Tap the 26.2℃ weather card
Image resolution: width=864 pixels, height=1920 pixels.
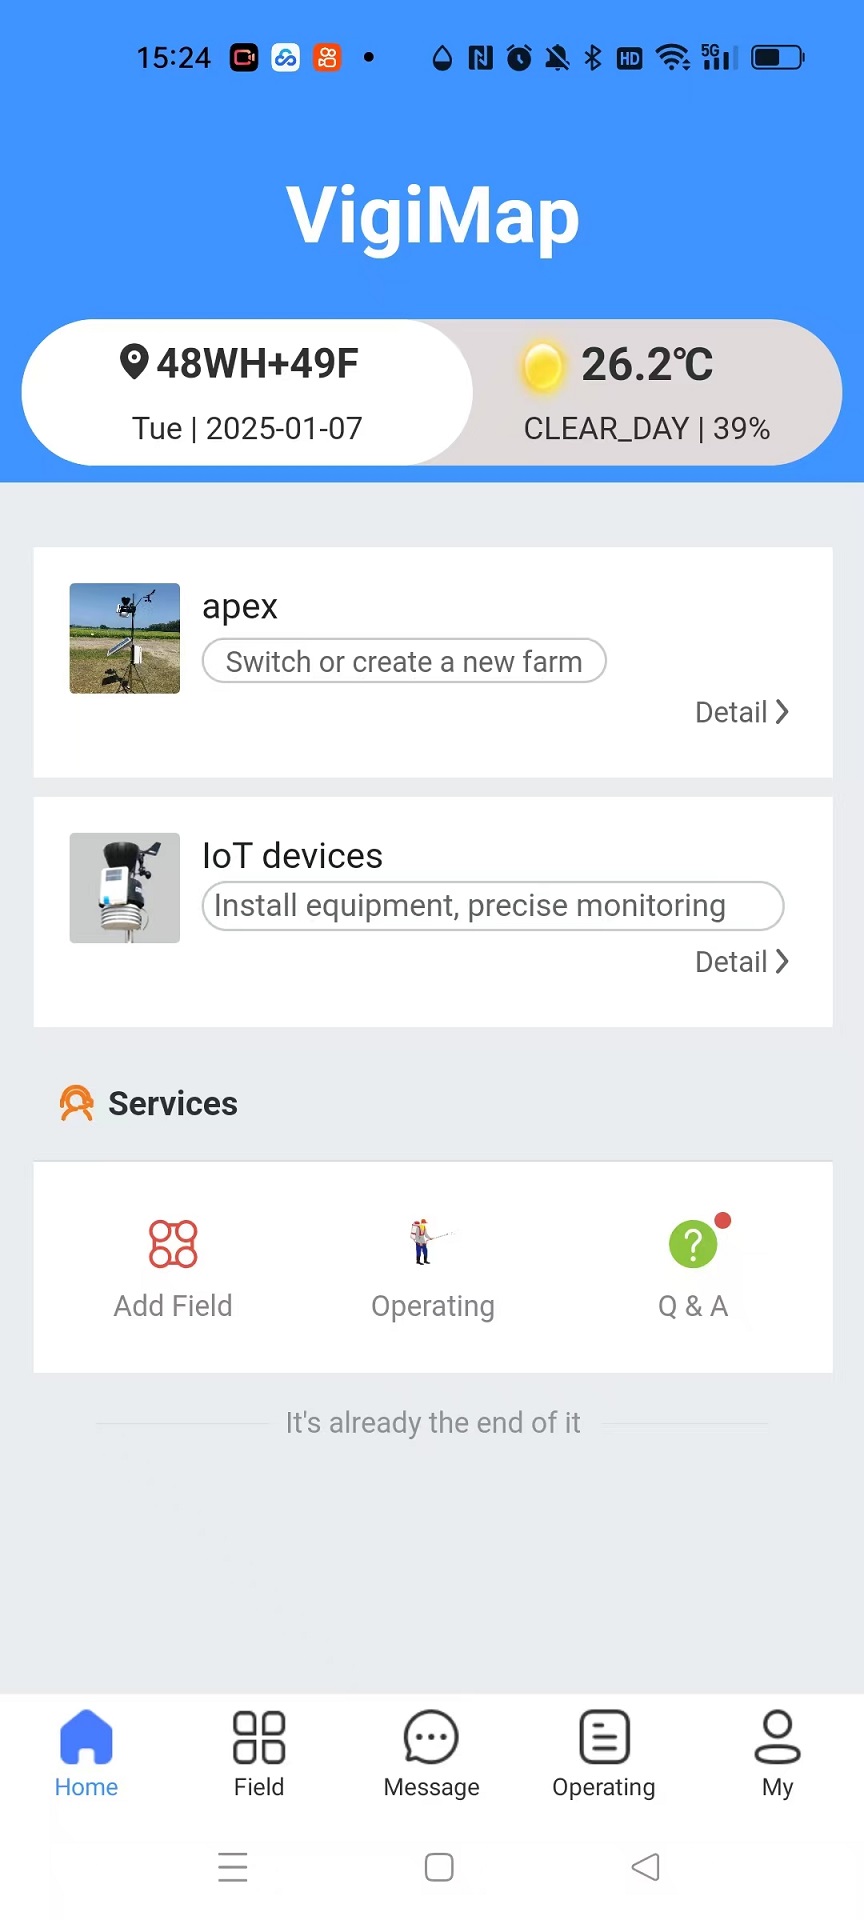click(657, 393)
